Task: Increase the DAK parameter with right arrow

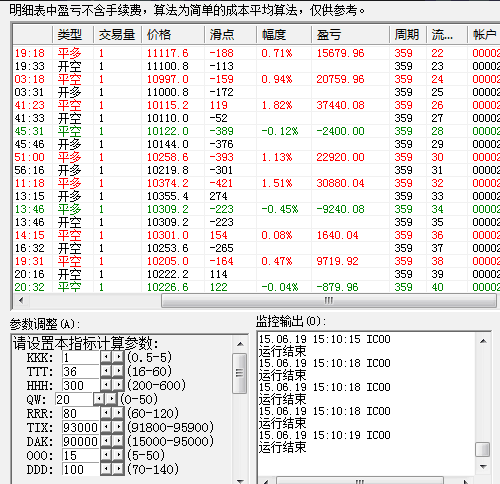Action: tap(118, 441)
